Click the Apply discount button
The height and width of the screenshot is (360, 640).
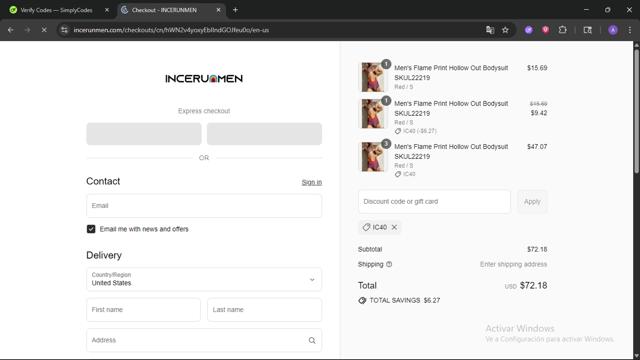click(532, 202)
